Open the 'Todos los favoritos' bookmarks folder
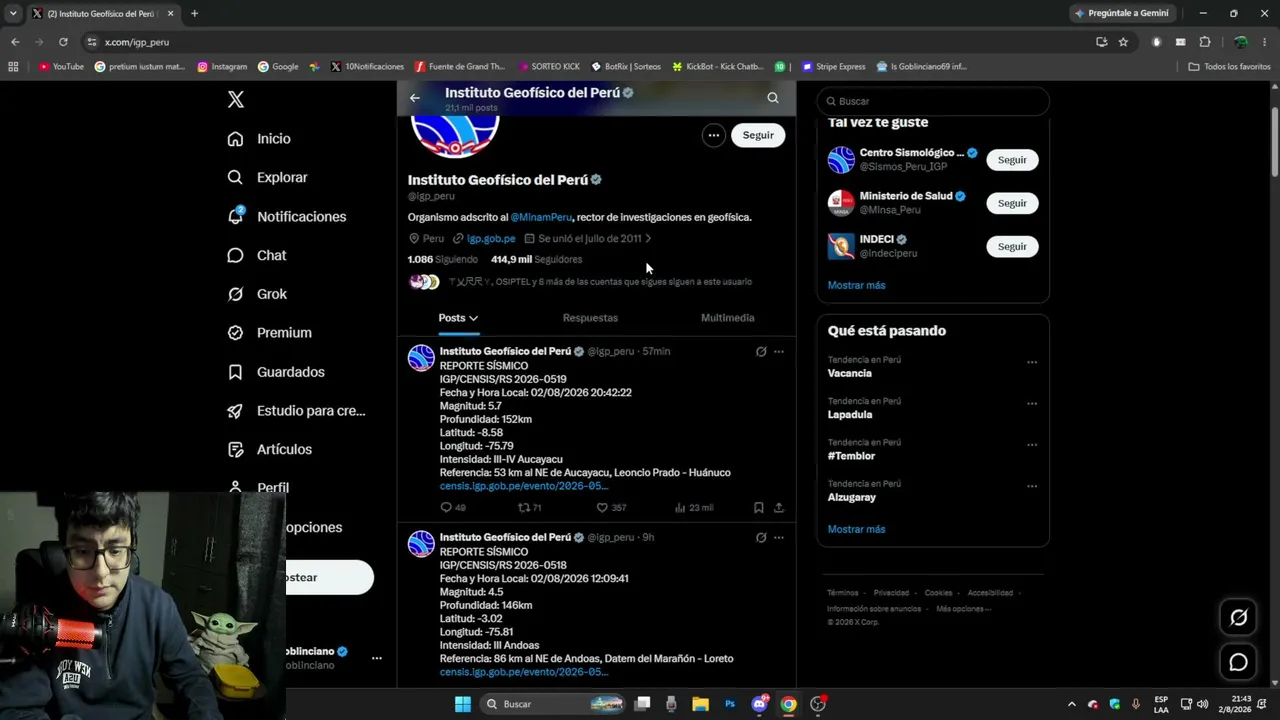The height and width of the screenshot is (720, 1280). pos(1229,67)
